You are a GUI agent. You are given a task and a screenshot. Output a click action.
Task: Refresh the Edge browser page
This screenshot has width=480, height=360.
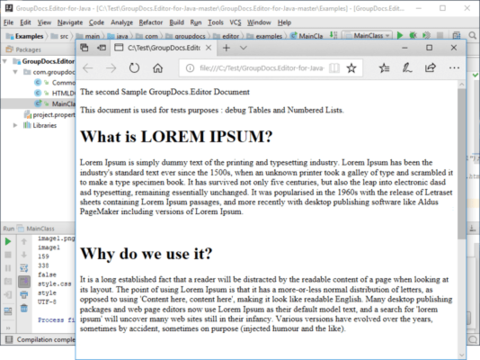[134, 68]
